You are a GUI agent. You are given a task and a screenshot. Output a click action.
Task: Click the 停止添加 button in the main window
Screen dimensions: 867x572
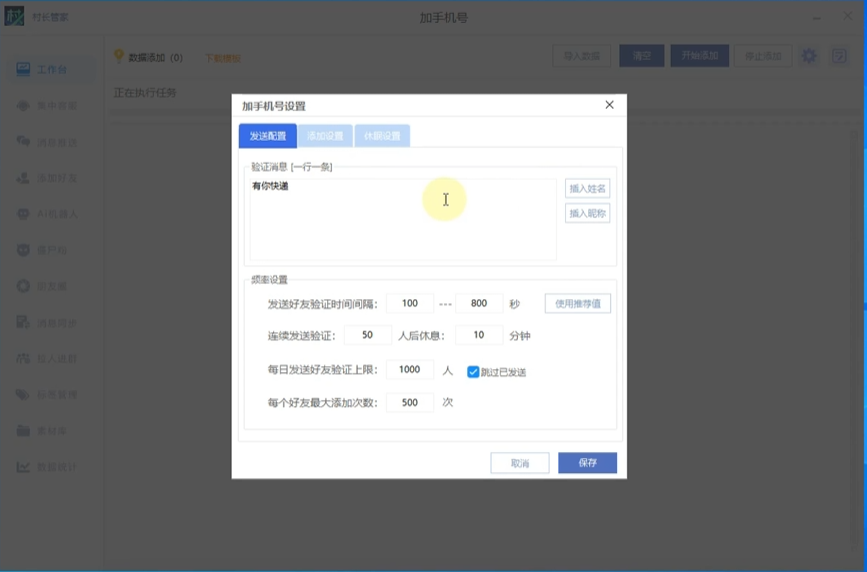point(763,56)
